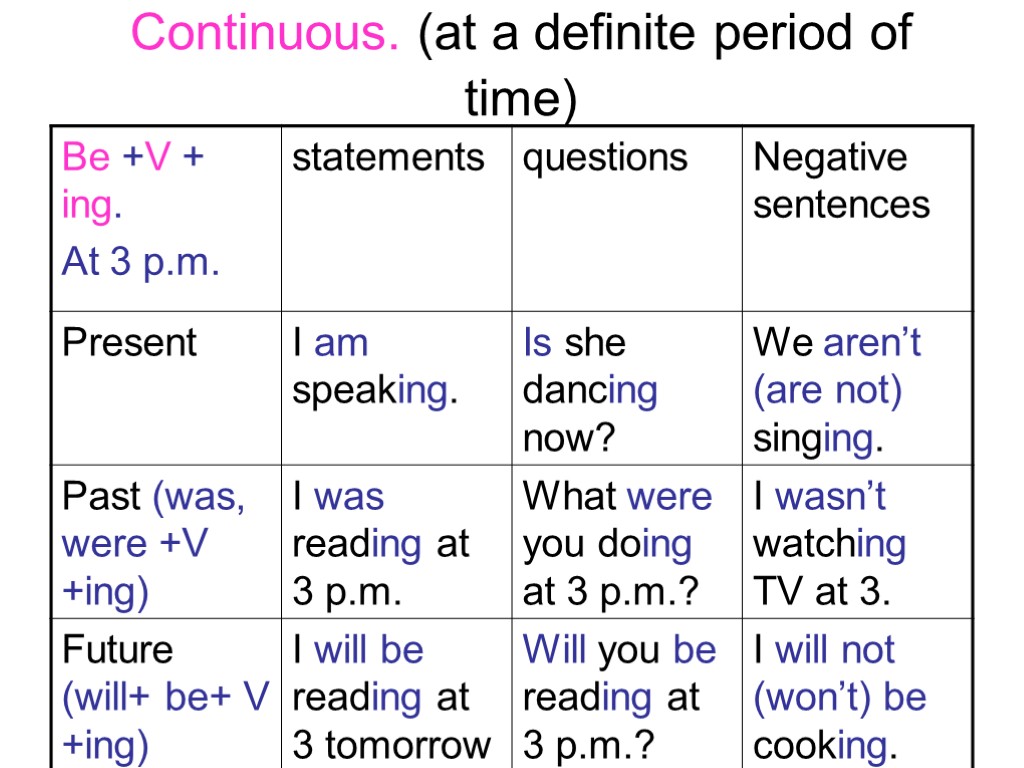Click the "I was reading at 3 p.m." cell
Viewport: 1024px width, 768px height.
point(380,543)
